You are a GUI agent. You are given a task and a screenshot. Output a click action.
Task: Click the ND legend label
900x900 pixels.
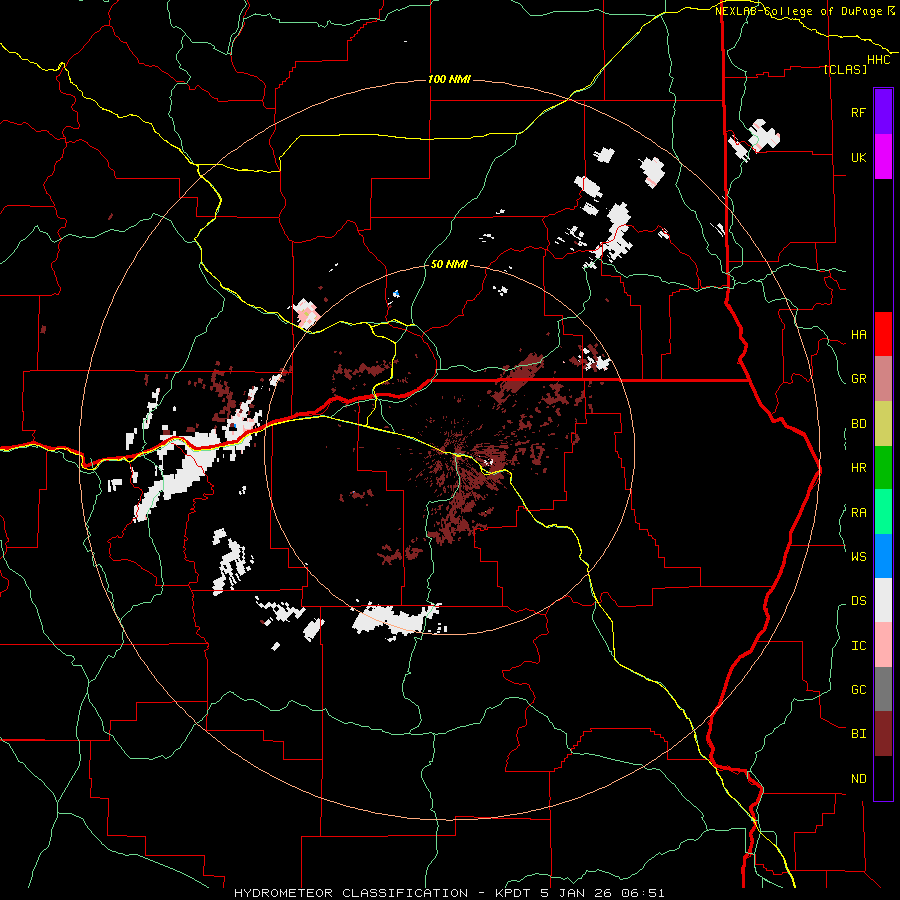859,779
